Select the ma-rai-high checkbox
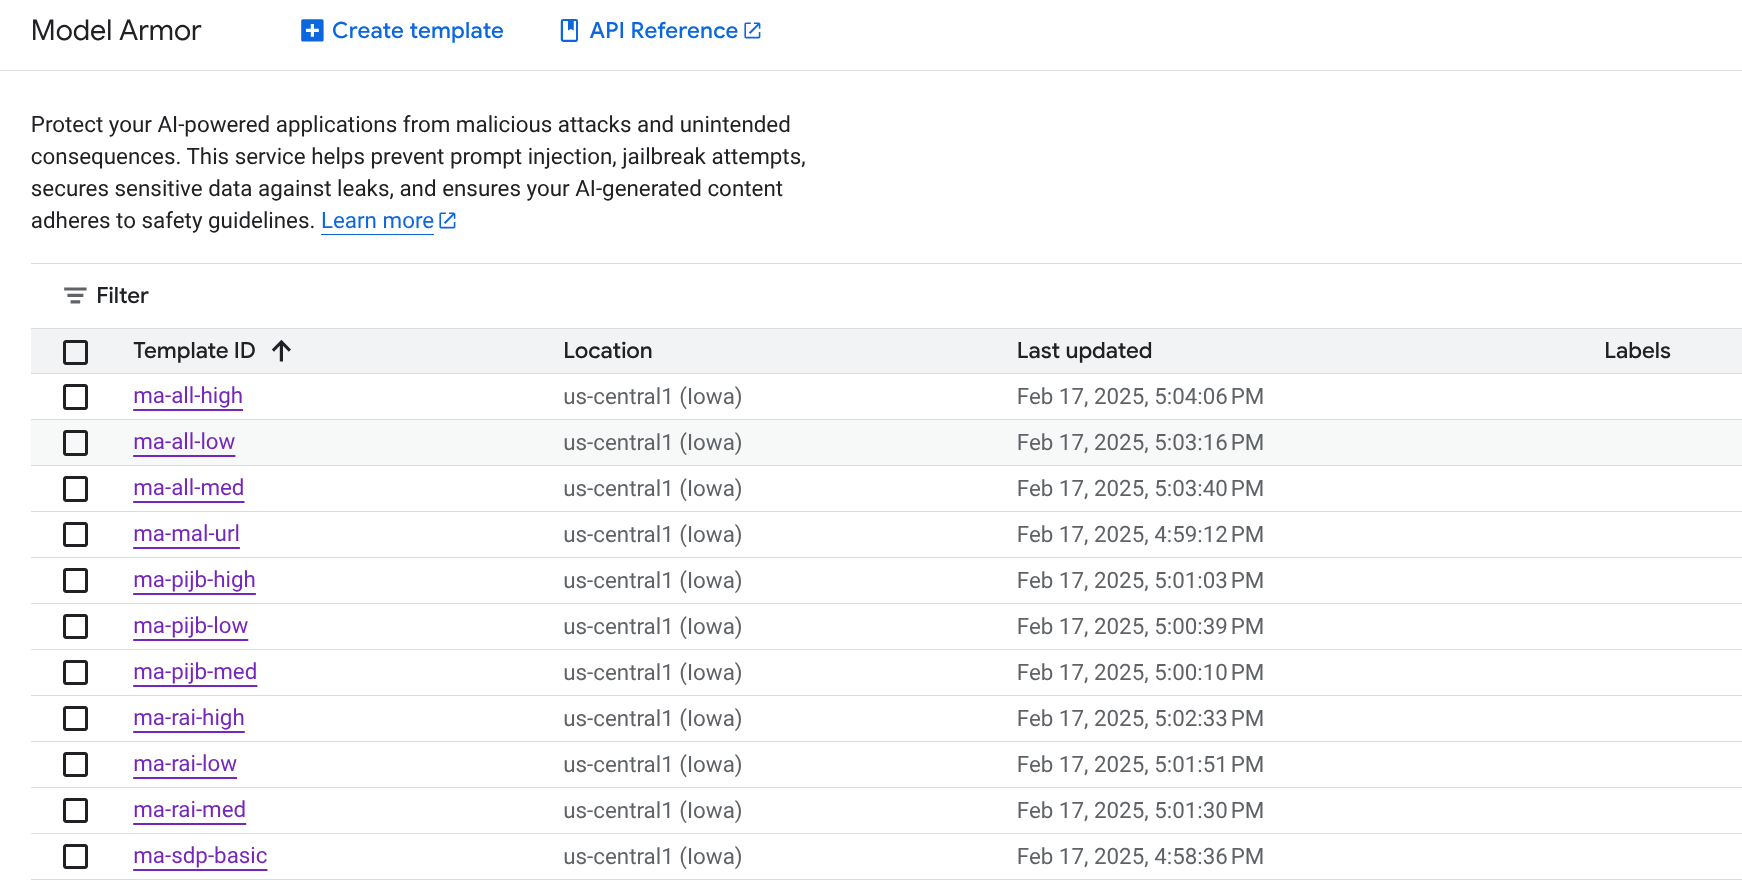 click(x=75, y=719)
